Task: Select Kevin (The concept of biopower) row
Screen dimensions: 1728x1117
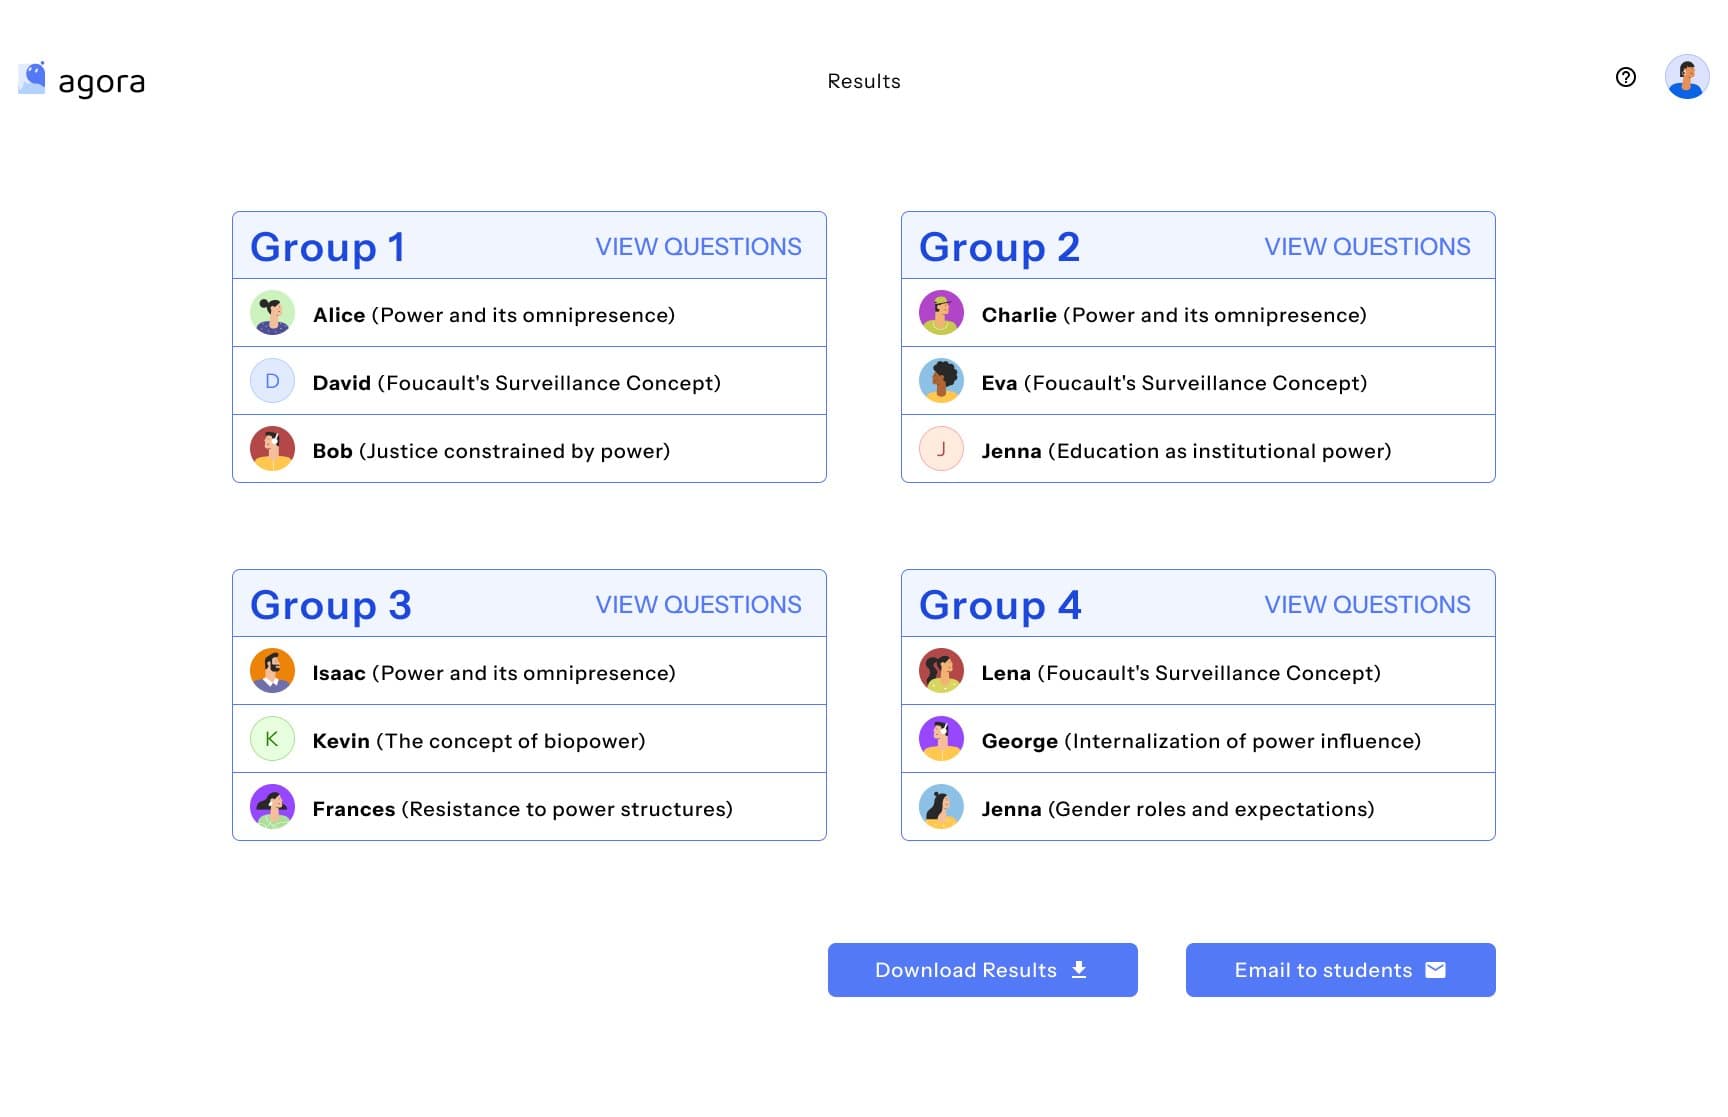Action: 529,739
